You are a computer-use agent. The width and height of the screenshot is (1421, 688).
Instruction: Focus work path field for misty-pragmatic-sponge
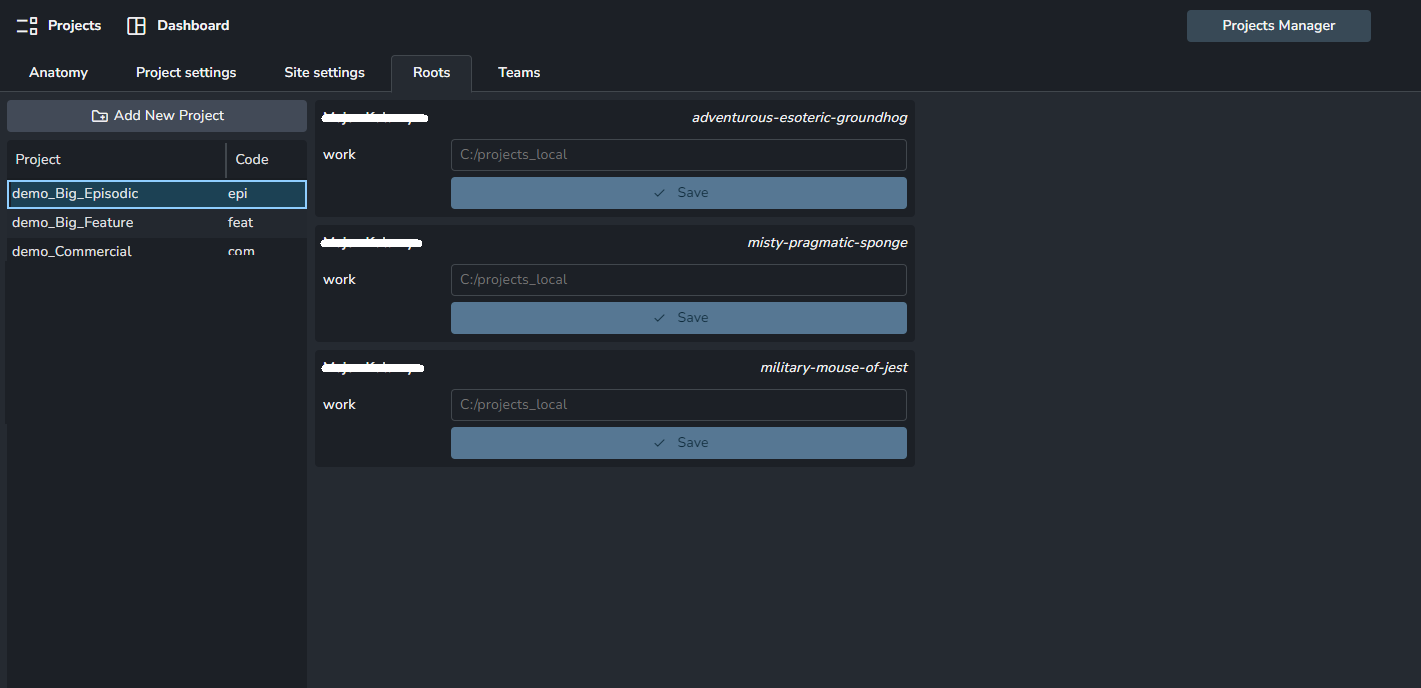(678, 280)
